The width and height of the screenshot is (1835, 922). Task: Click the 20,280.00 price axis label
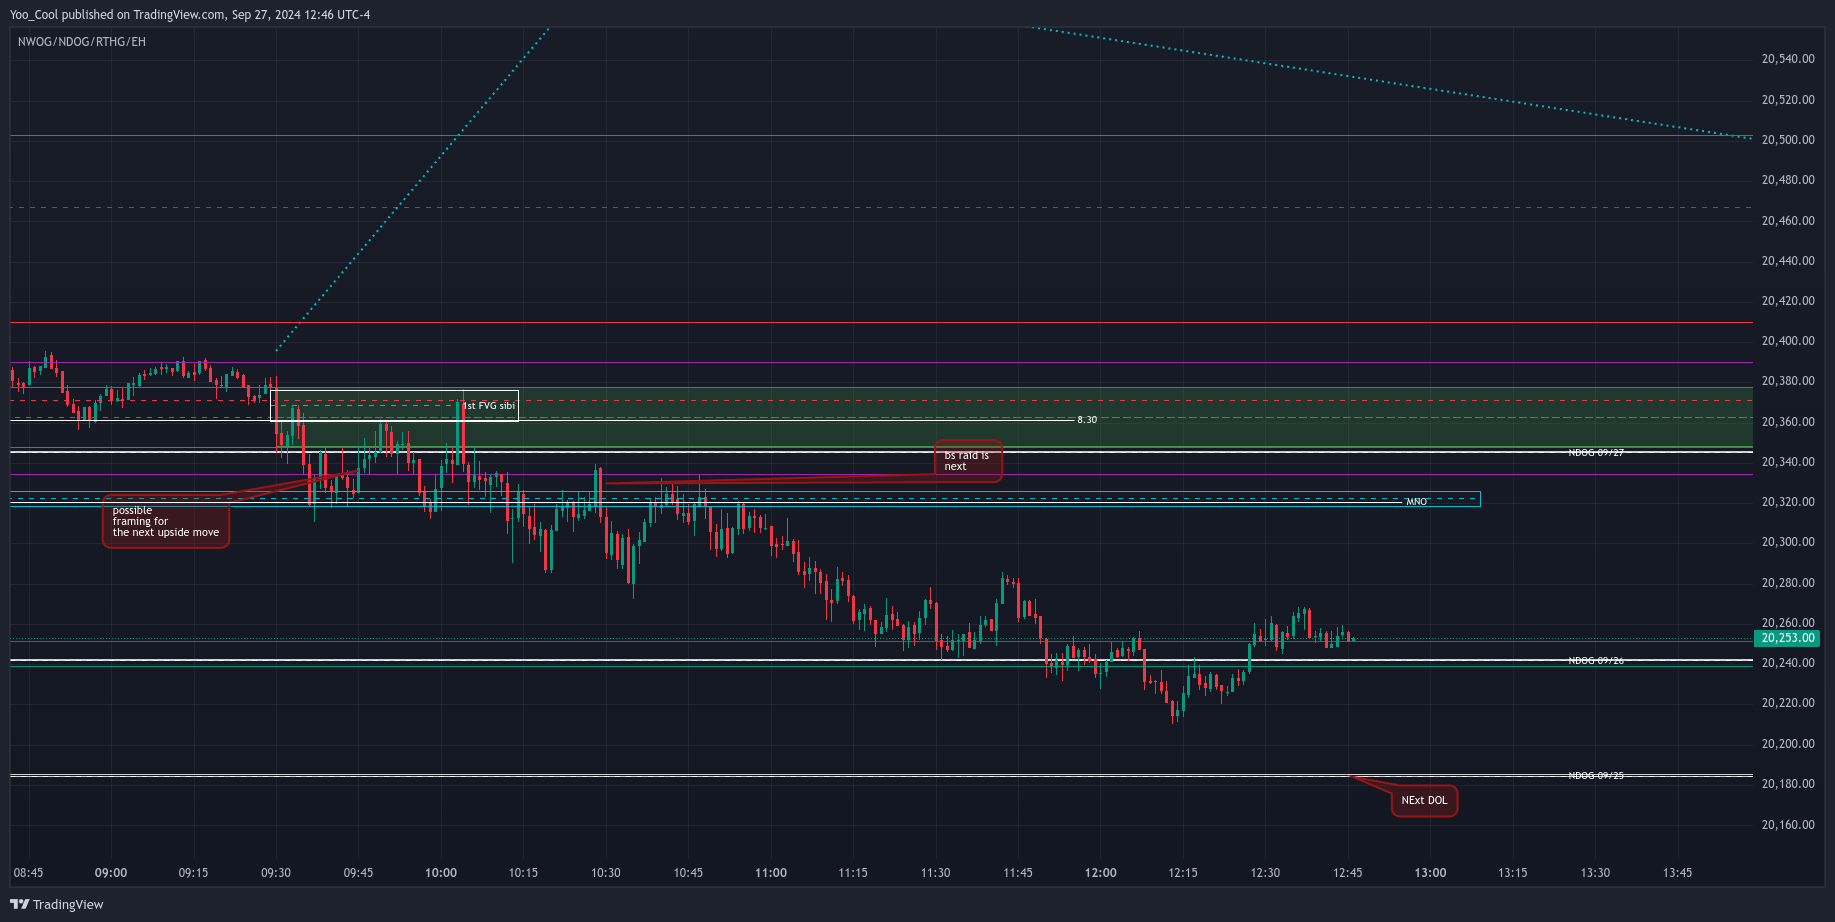click(x=1787, y=583)
